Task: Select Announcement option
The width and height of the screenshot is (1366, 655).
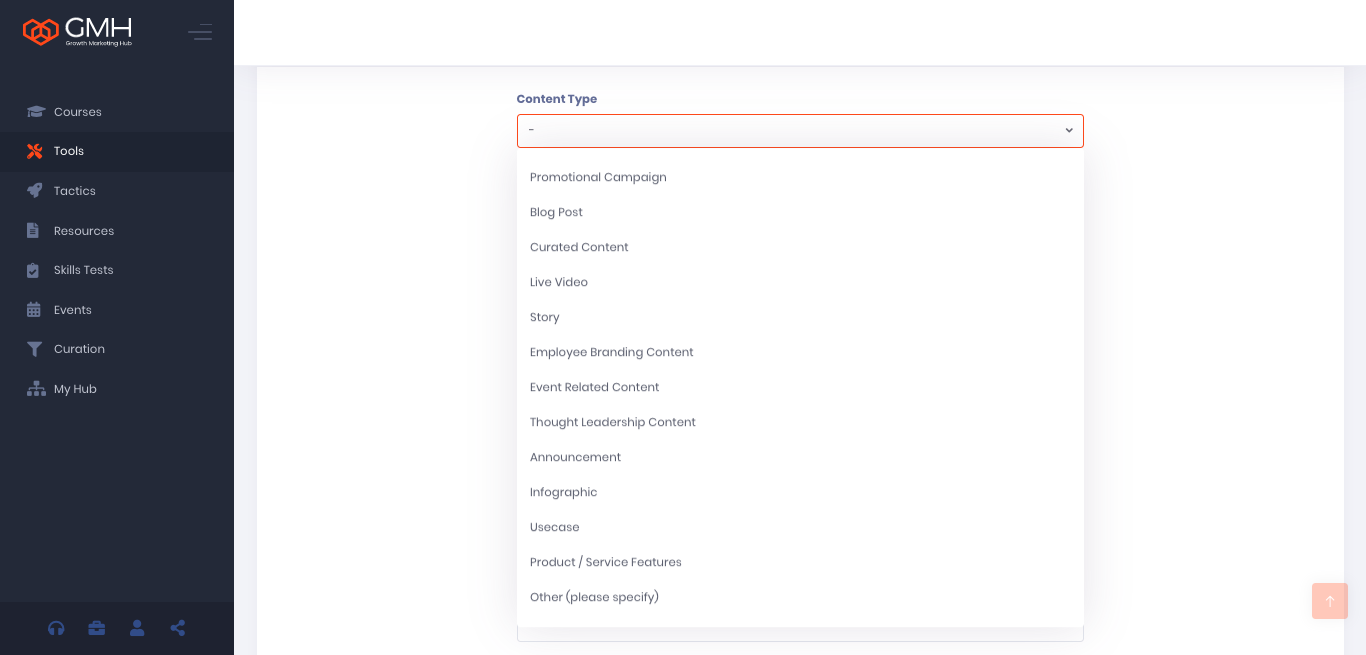Action: (800, 457)
